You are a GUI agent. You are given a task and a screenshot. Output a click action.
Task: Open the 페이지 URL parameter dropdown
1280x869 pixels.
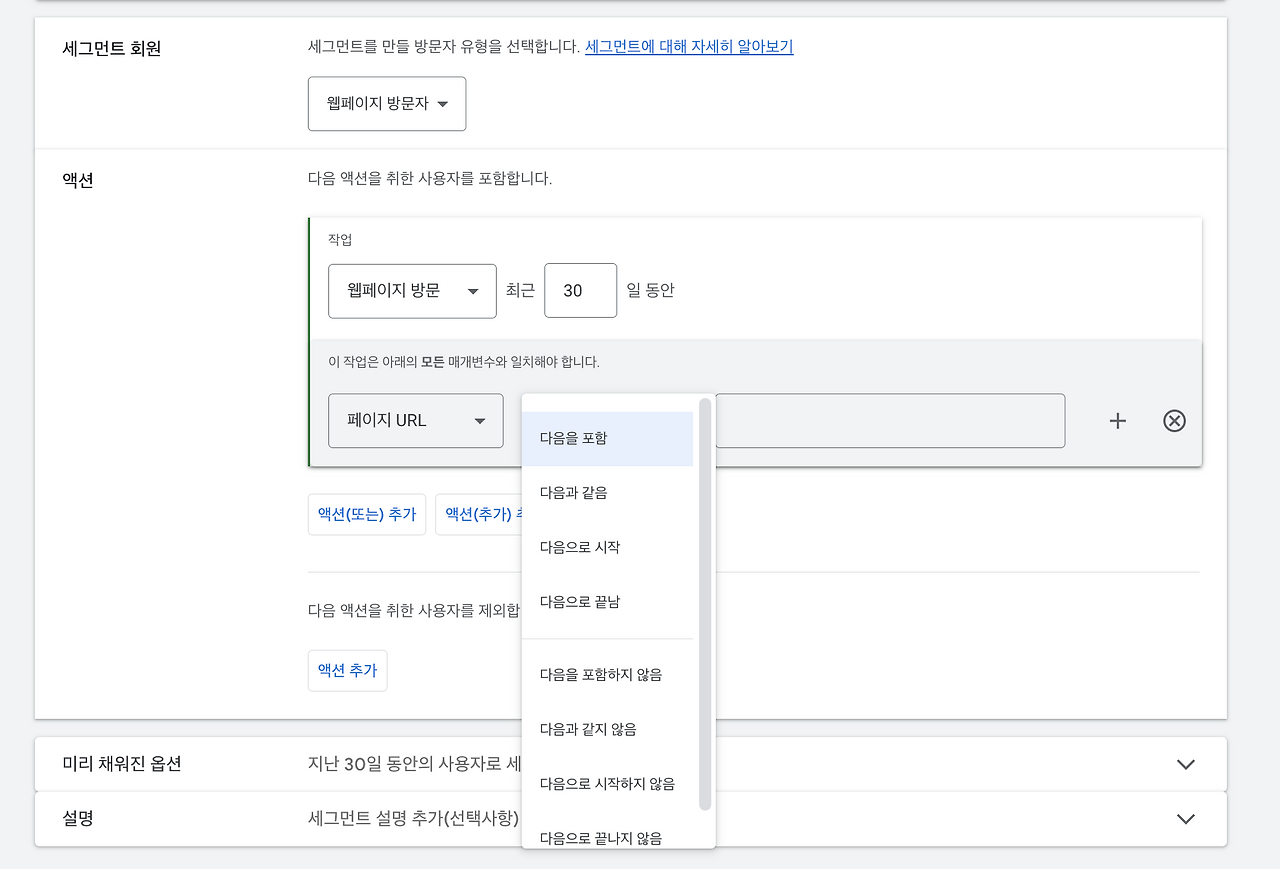point(415,421)
